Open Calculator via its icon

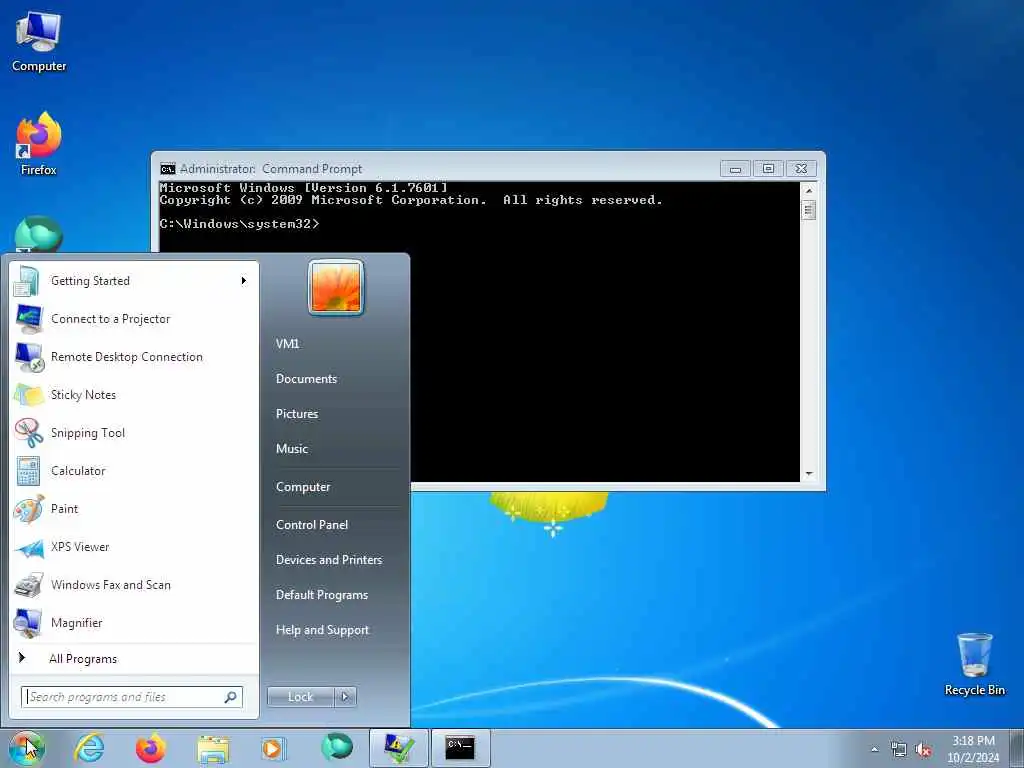28,471
